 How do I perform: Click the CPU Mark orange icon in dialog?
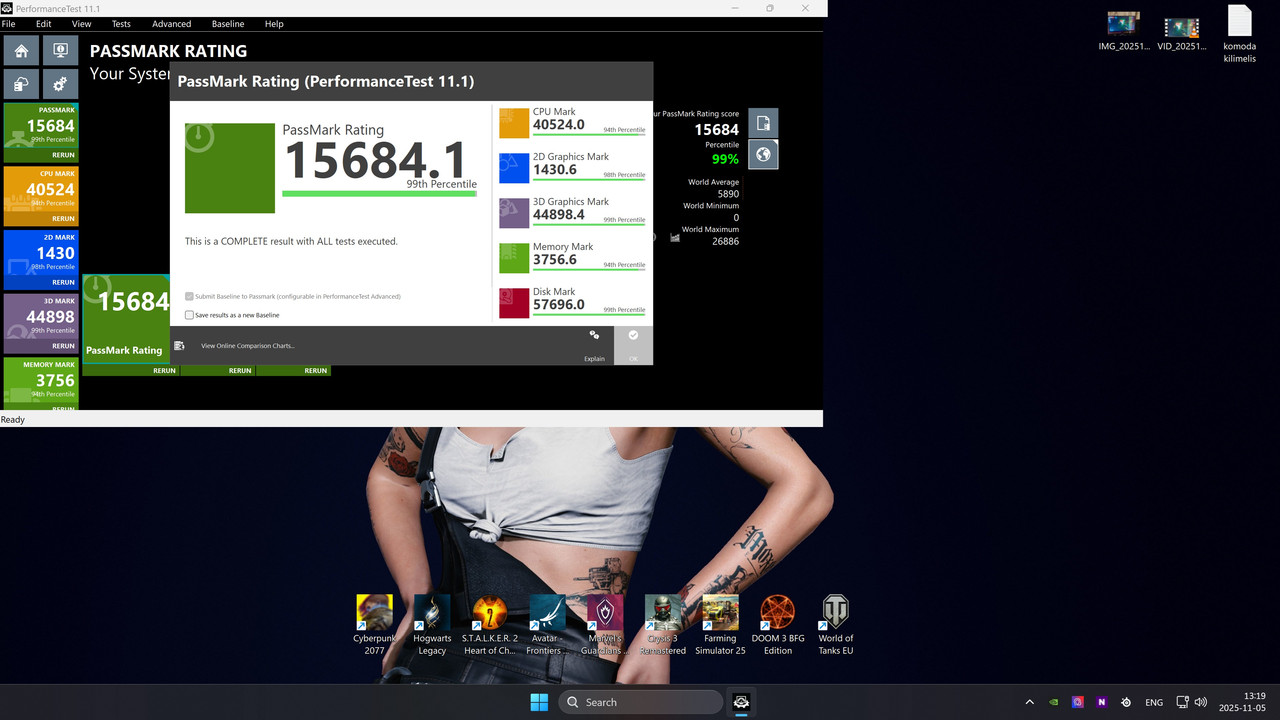tap(514, 123)
